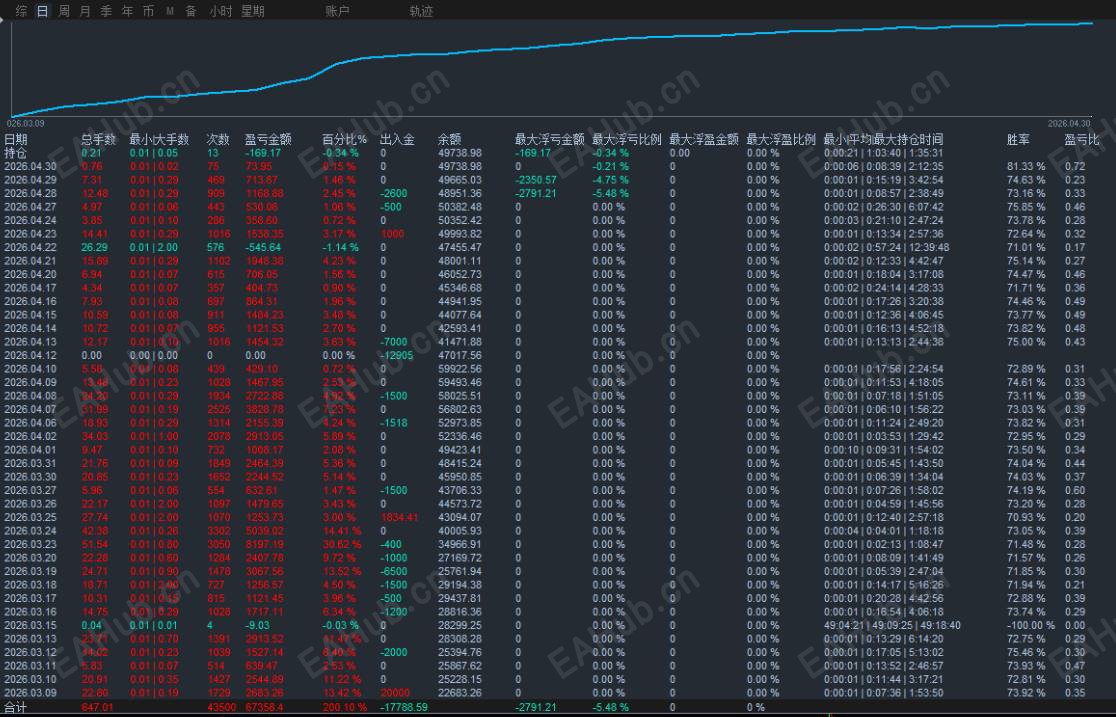Open the 周 weekly tab

(64, 11)
